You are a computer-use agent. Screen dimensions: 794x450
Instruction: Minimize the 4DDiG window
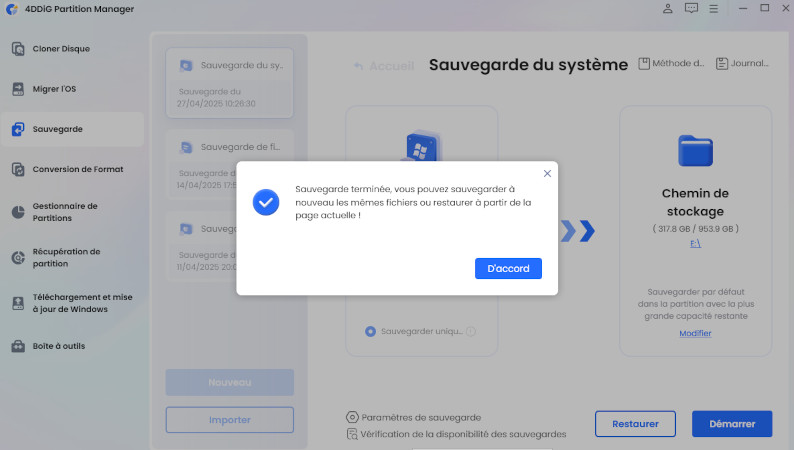(x=742, y=9)
